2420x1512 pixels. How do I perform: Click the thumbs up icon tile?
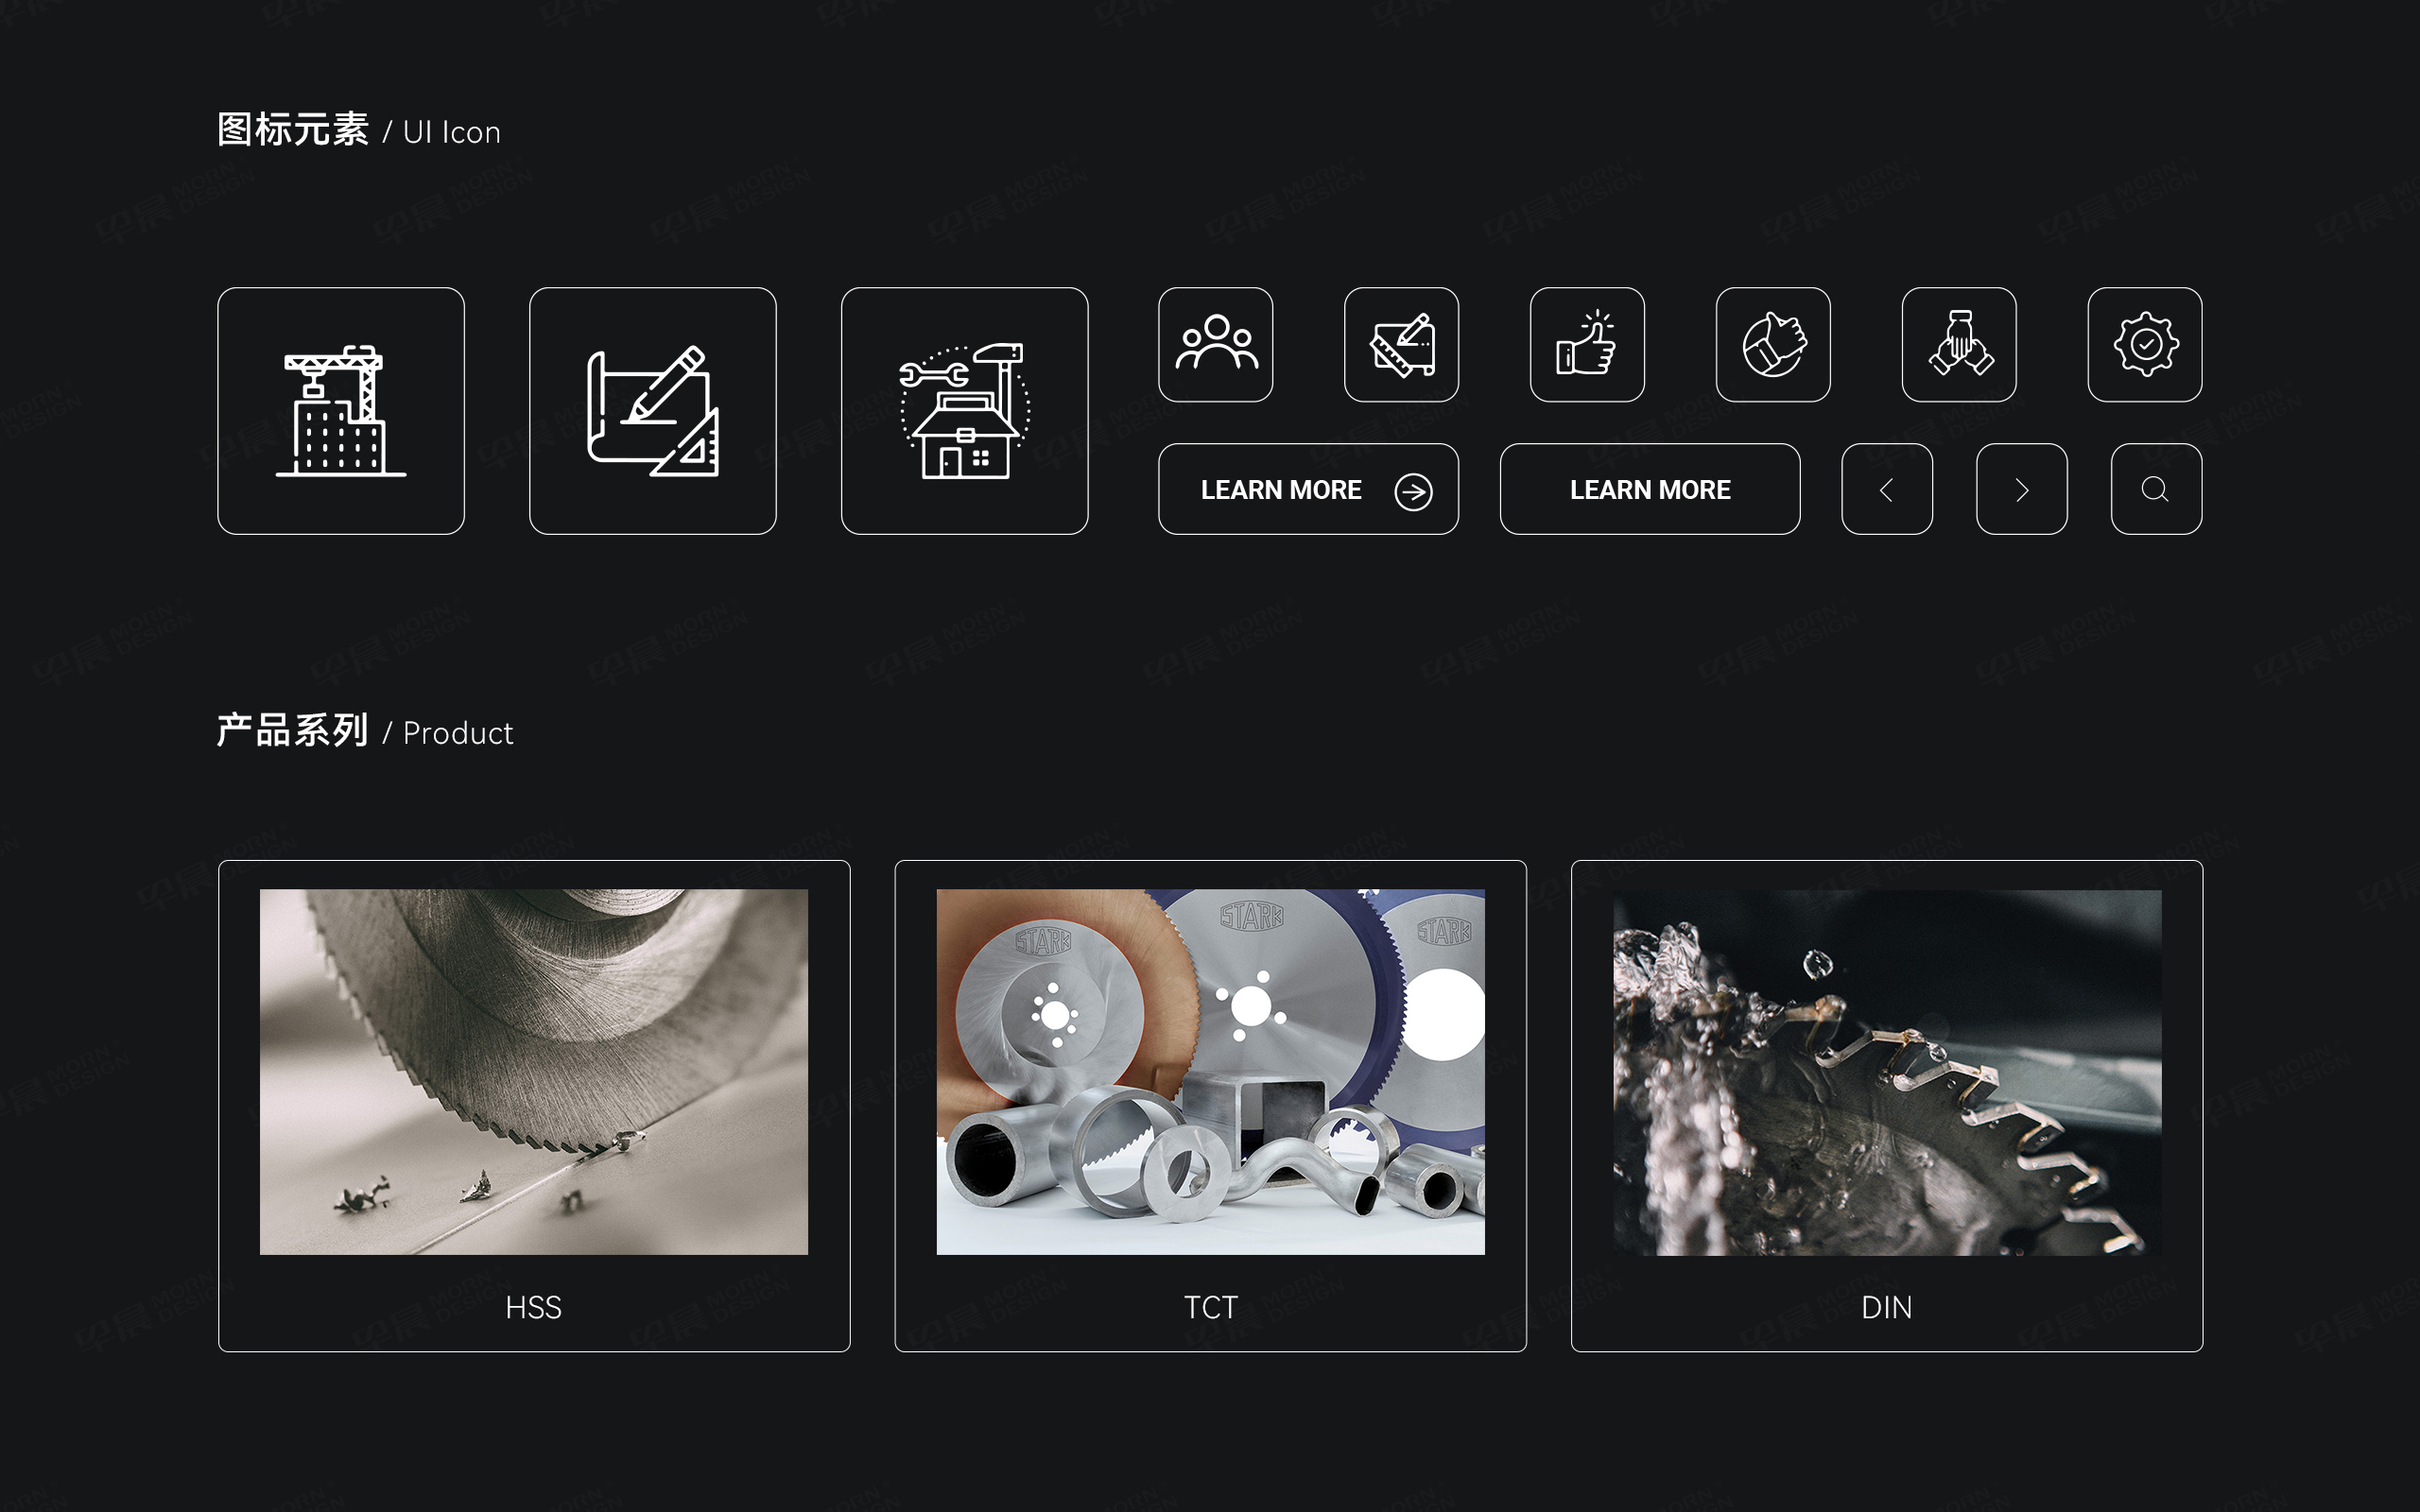click(1587, 345)
